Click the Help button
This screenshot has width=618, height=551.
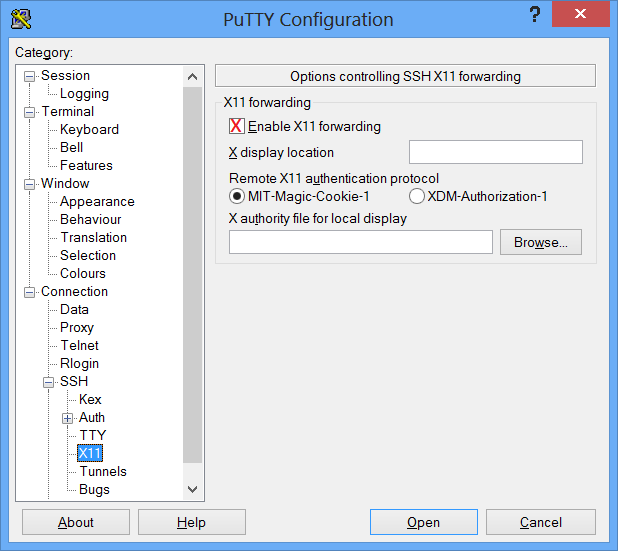pos(192,522)
